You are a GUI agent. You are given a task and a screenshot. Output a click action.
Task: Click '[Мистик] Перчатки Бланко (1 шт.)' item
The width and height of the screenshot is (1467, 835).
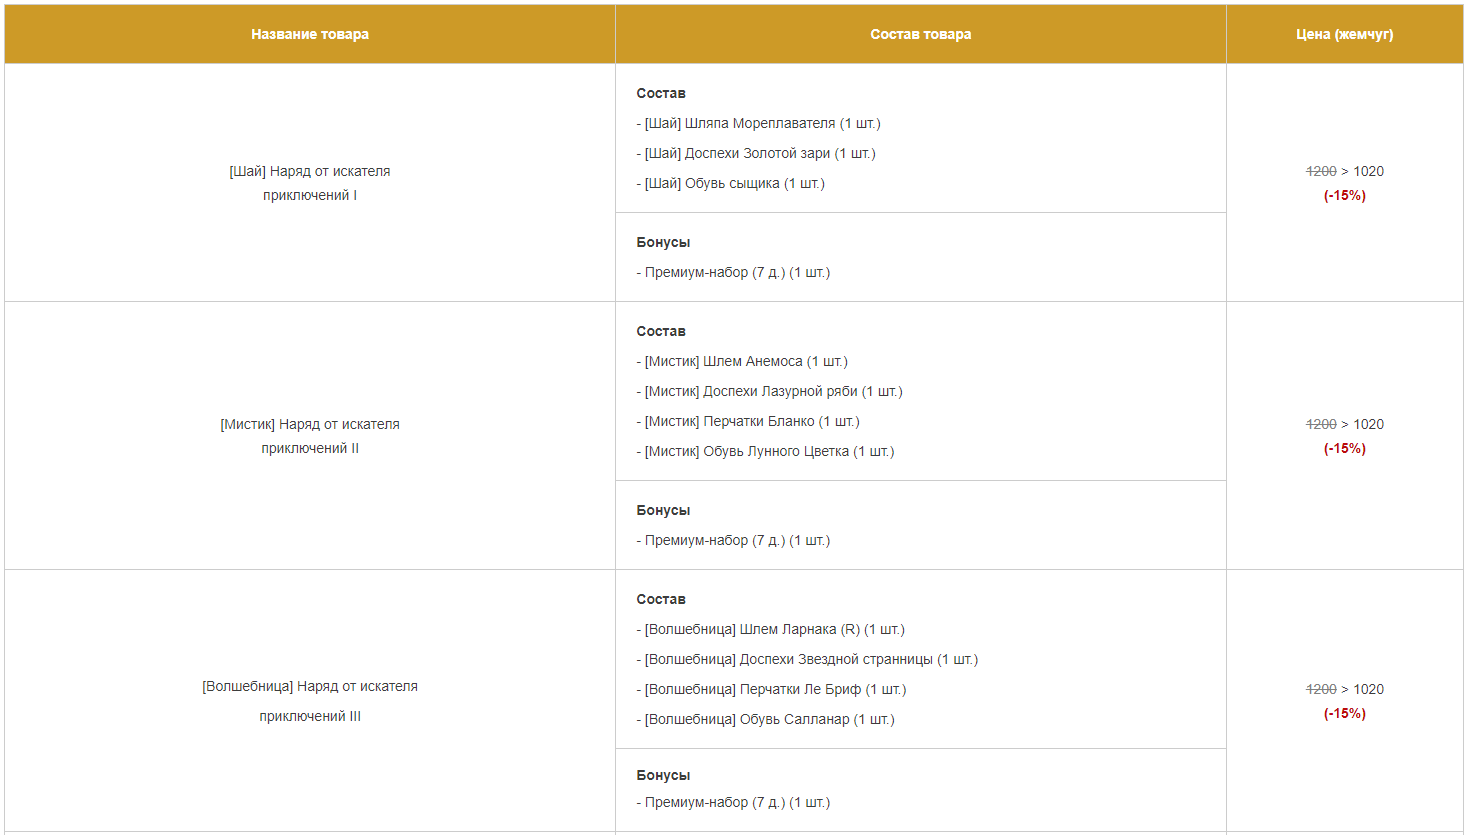(x=748, y=421)
